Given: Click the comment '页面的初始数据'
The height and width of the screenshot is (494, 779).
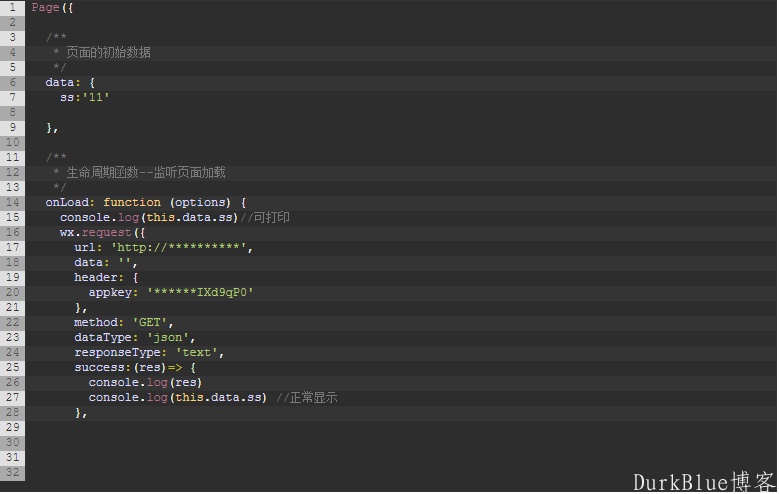Looking at the screenshot, I should coord(108,52).
